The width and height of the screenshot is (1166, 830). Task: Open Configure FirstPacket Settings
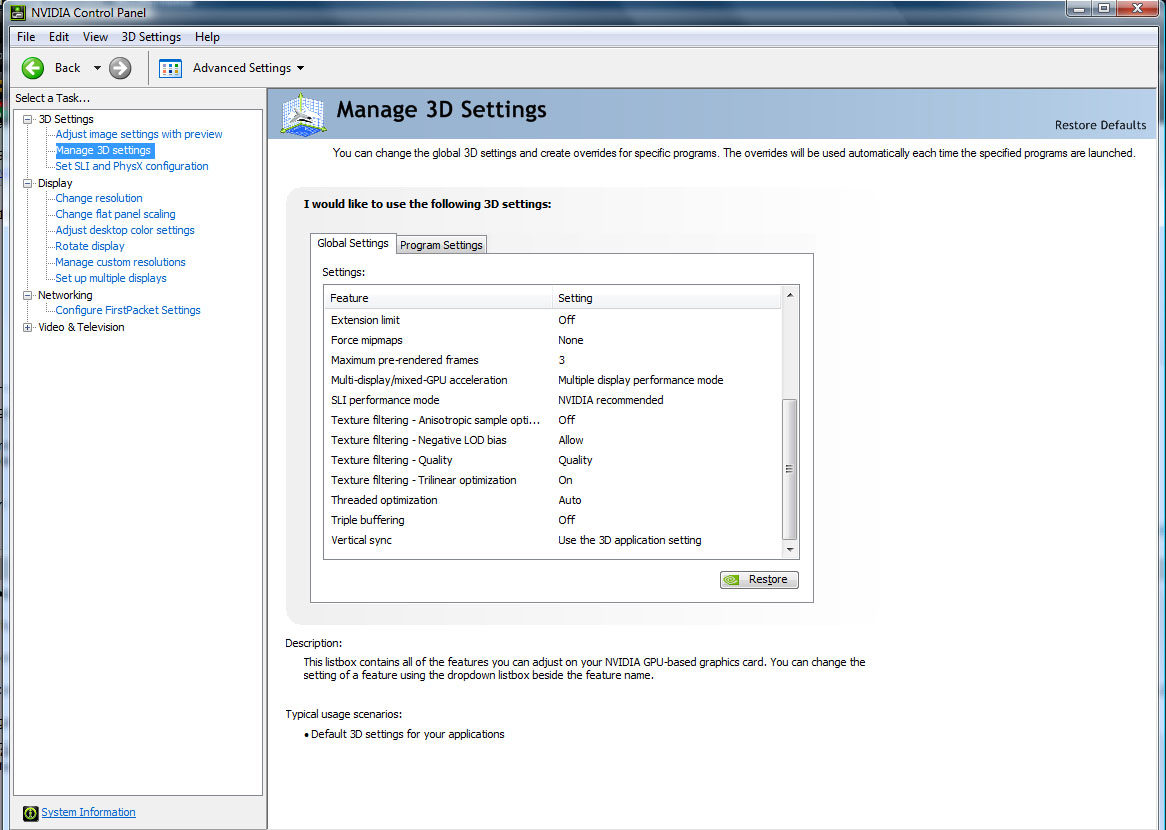(x=128, y=310)
